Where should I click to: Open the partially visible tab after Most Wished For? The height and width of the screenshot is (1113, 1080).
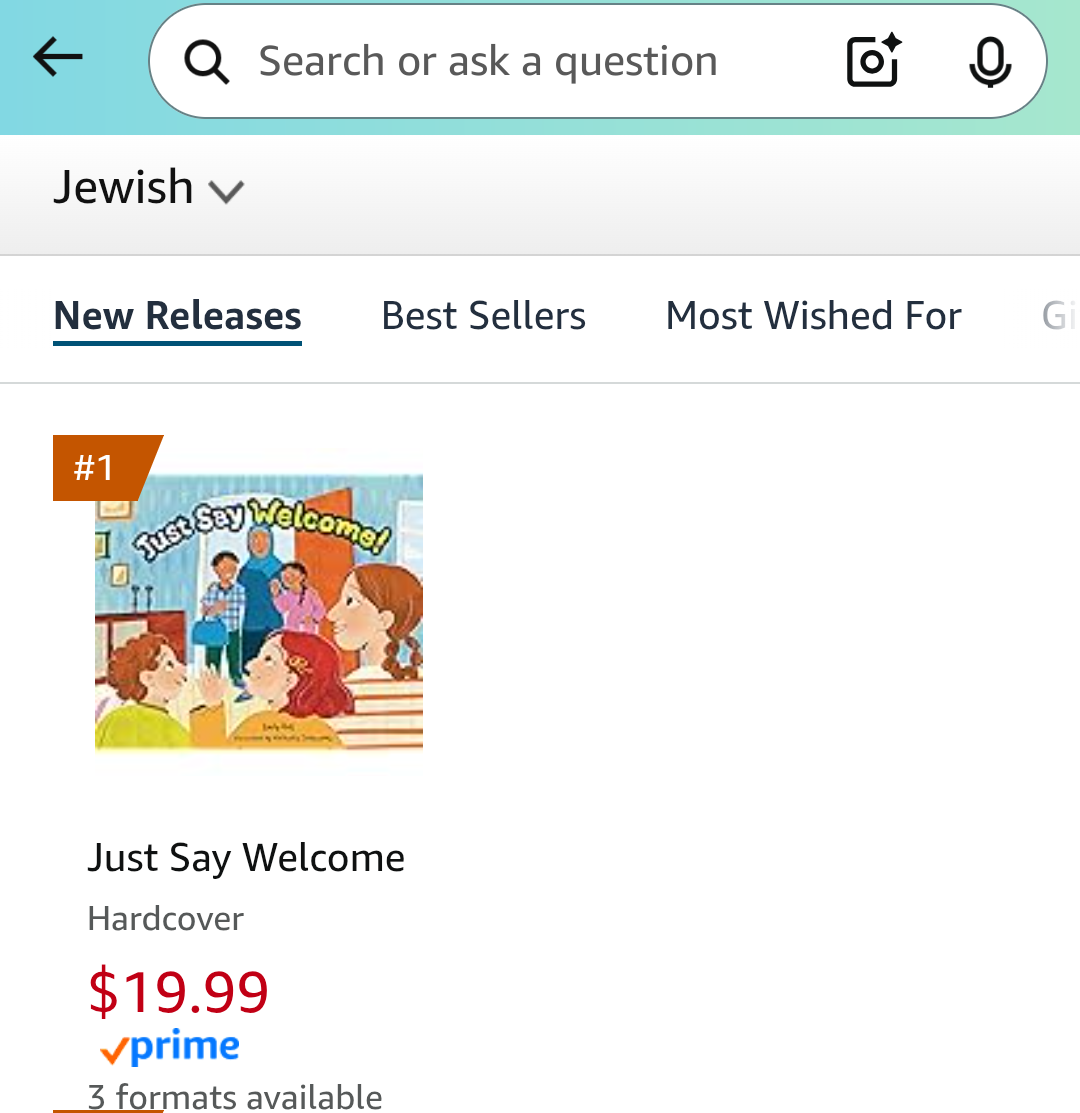pyautogui.click(x=1059, y=316)
